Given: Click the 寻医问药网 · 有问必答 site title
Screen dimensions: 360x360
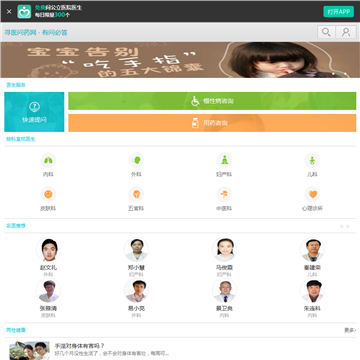Looking at the screenshot, I should [x=36, y=33].
